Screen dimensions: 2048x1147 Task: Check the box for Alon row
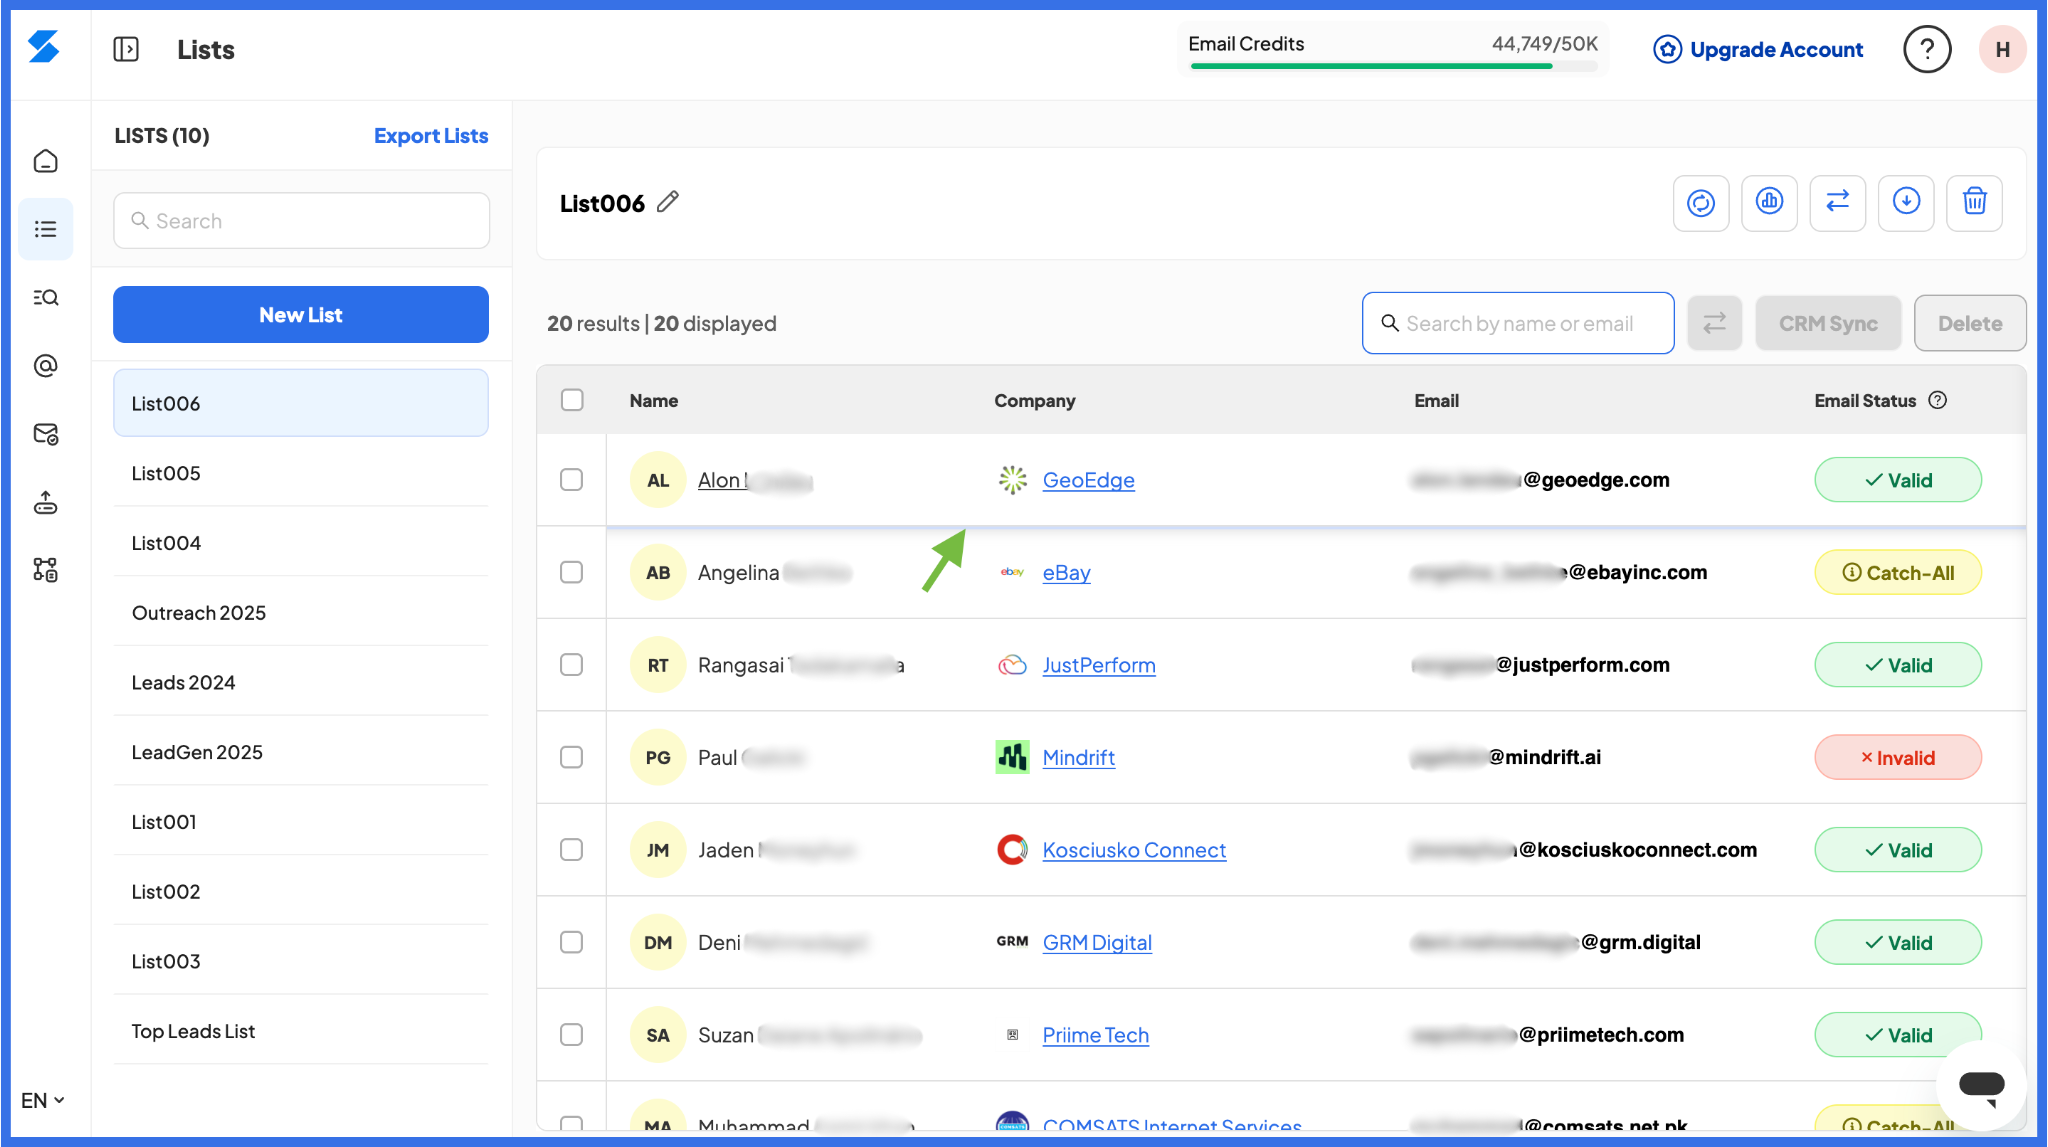[x=572, y=480]
